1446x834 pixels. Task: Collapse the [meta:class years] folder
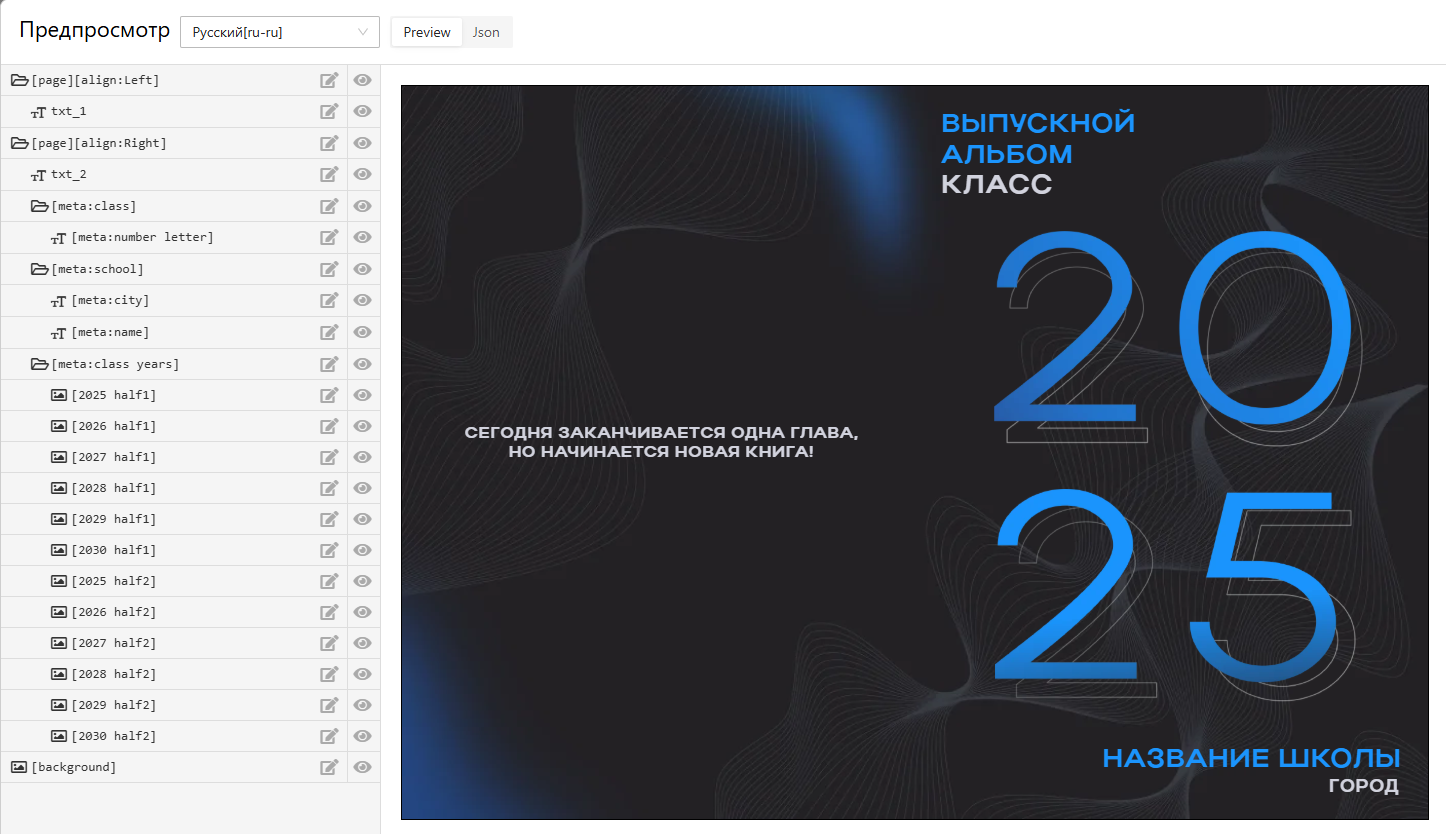[x=40, y=364]
